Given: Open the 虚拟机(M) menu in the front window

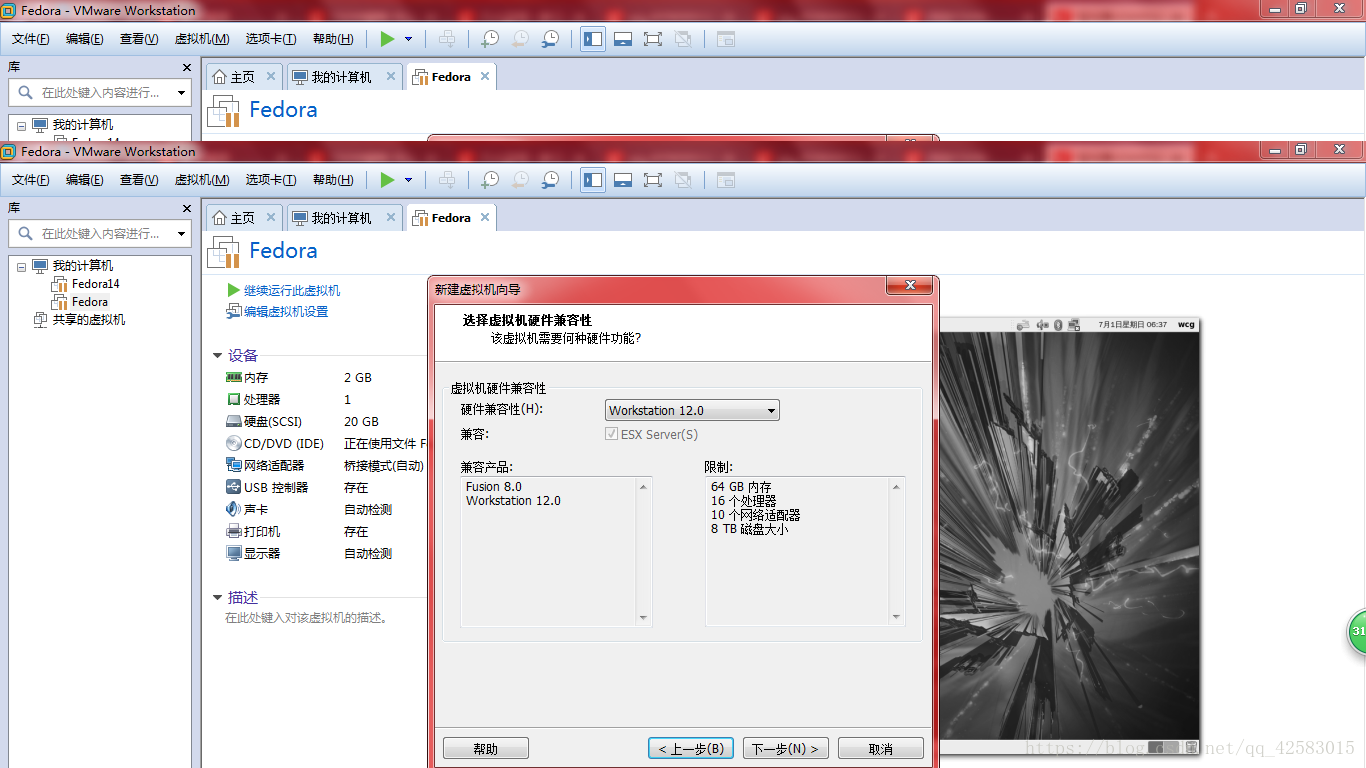Looking at the screenshot, I should [x=202, y=180].
